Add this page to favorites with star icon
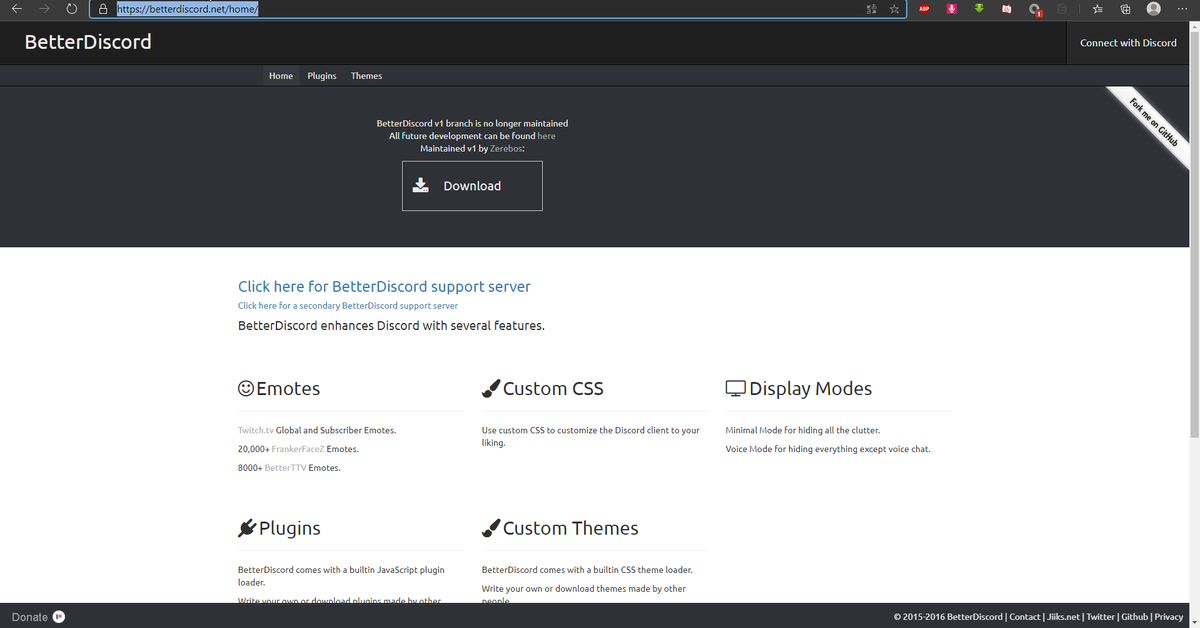Screen dimensions: 1200x628 tap(894, 9)
